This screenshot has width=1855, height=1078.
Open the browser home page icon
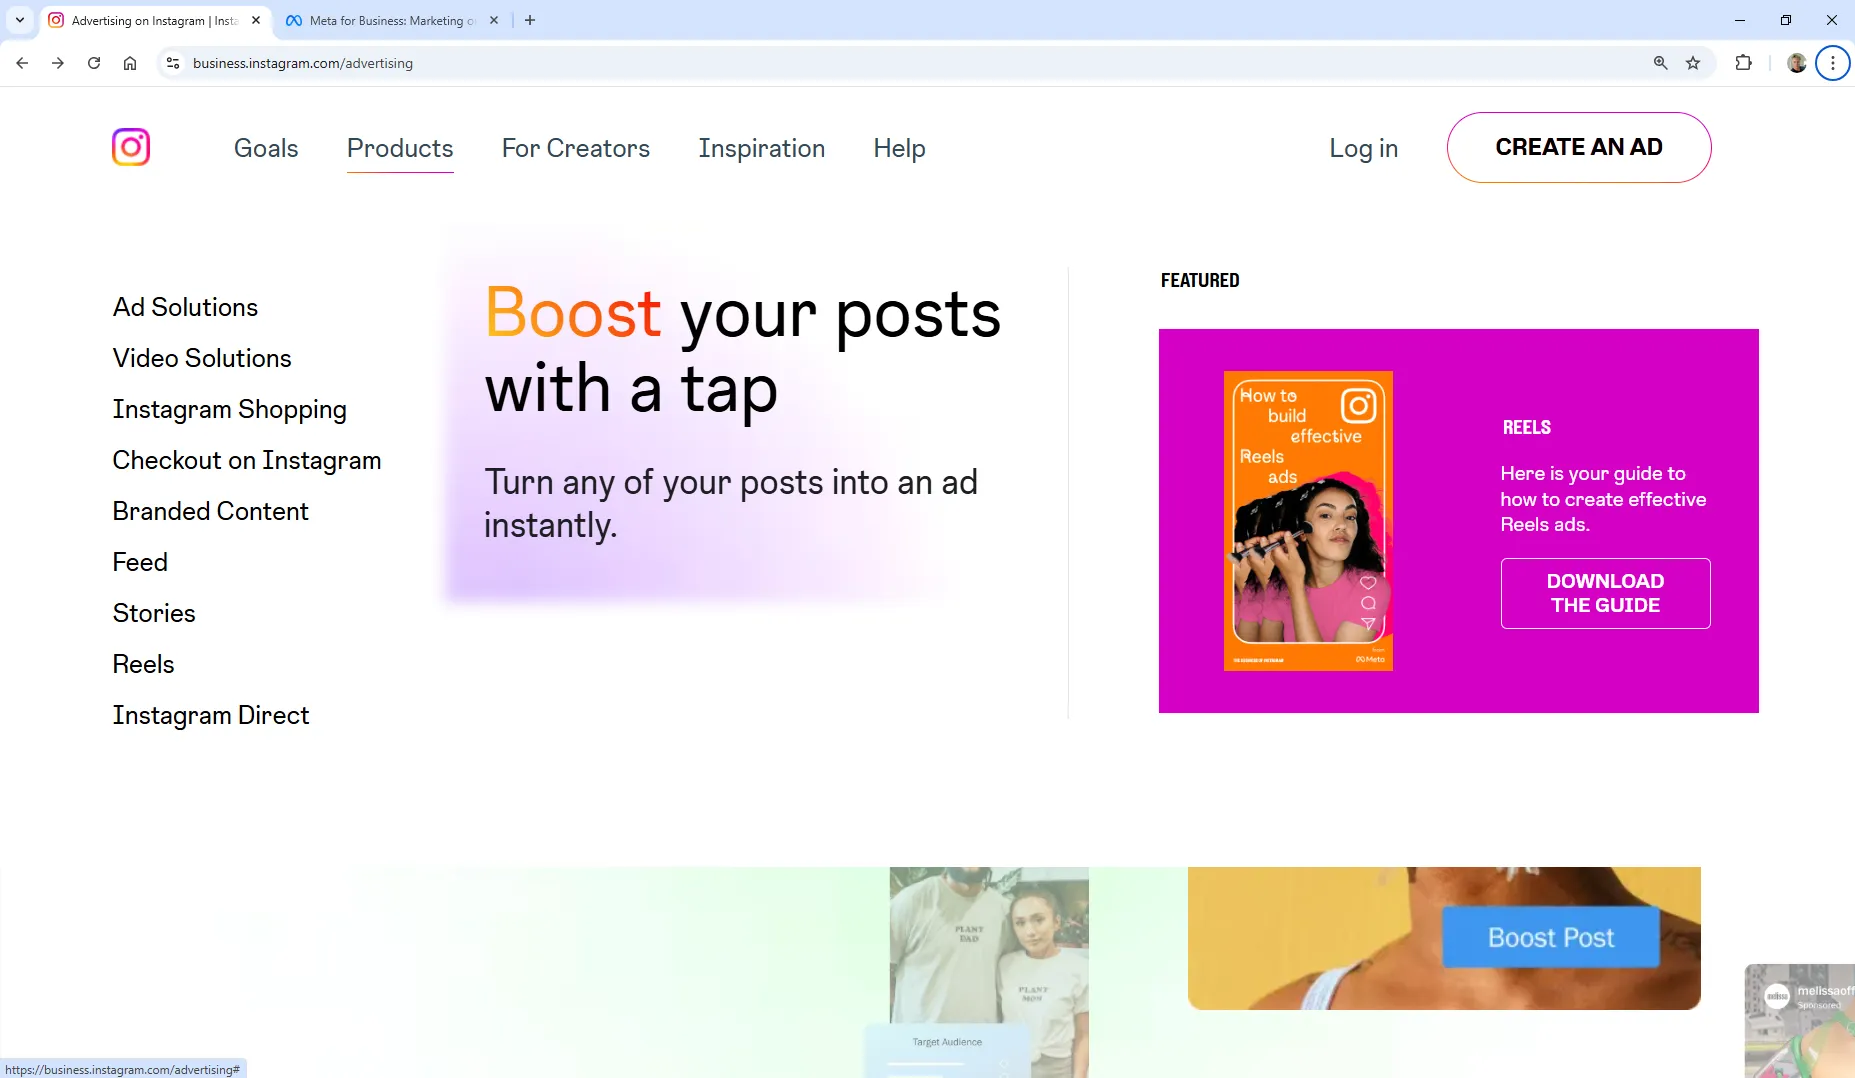(x=130, y=63)
